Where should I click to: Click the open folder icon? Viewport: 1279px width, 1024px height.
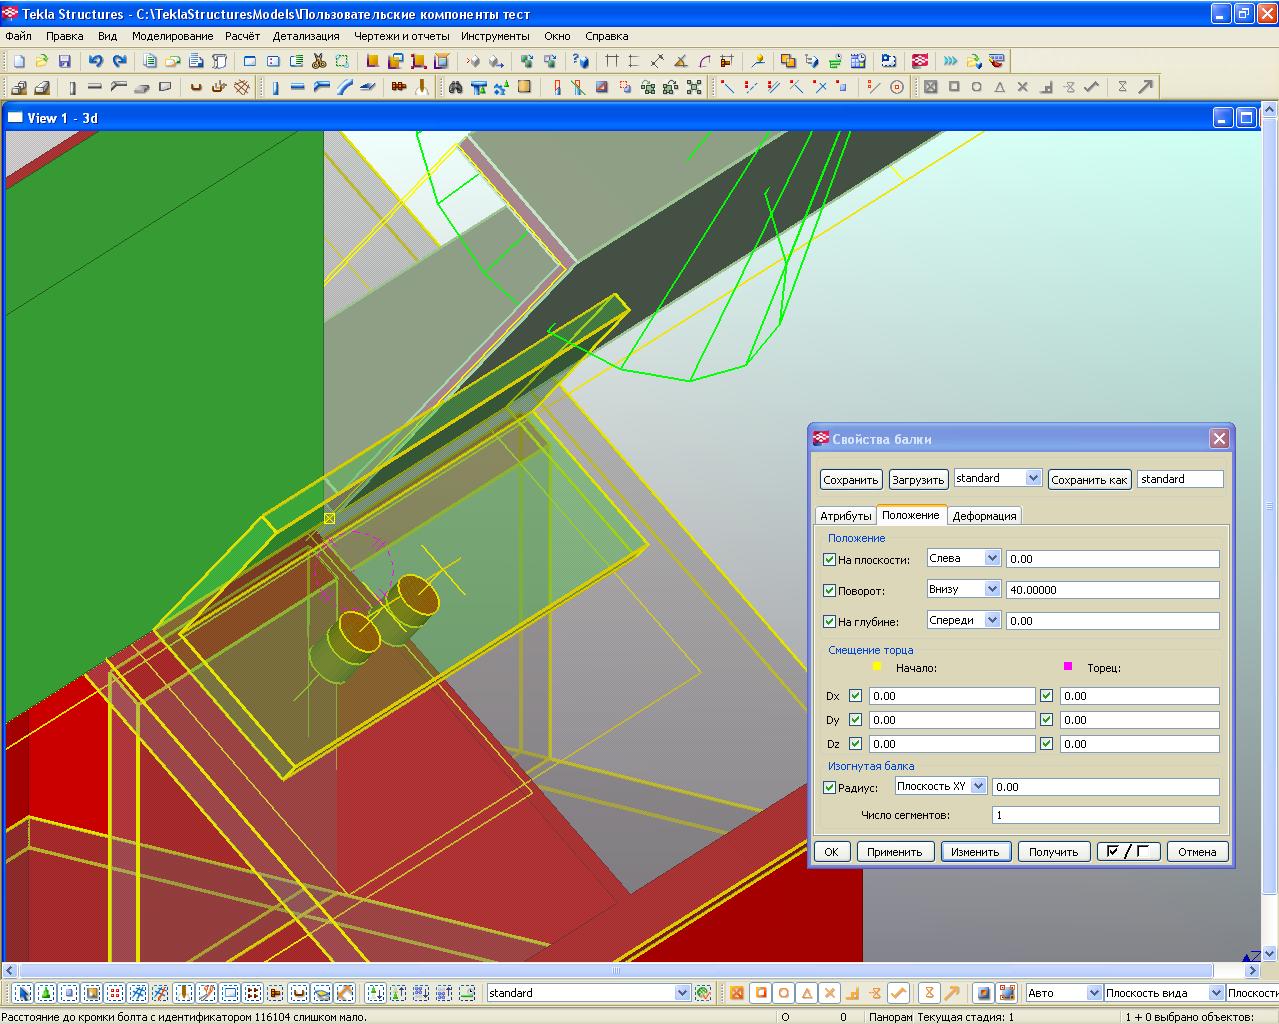click(x=42, y=61)
